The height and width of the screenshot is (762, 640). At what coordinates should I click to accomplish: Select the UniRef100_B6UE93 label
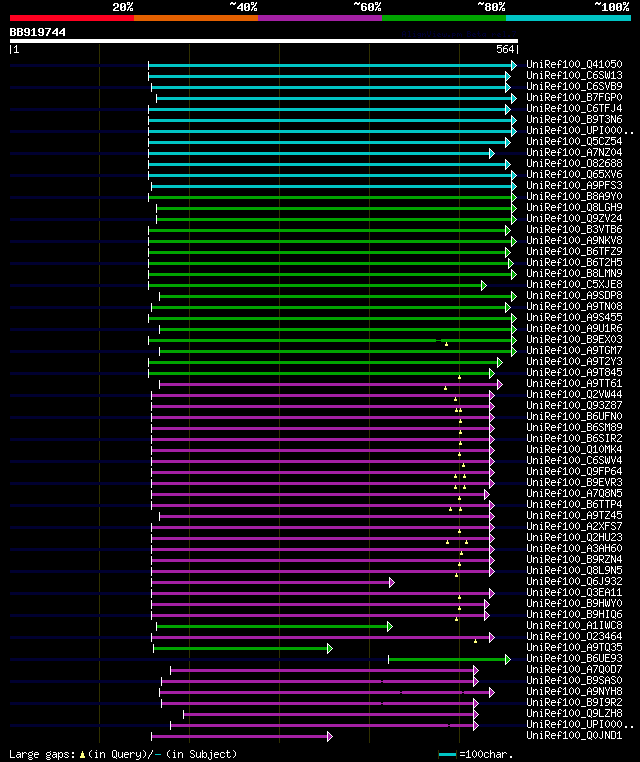[x=574, y=658]
